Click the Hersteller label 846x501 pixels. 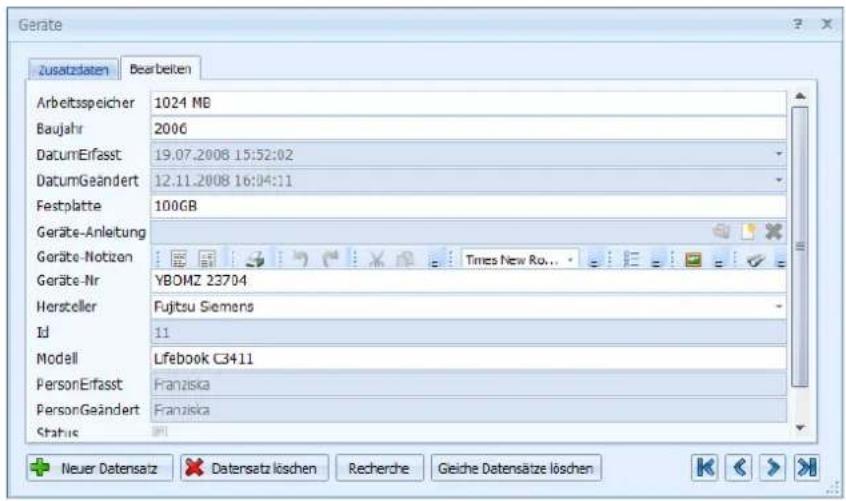tap(66, 307)
